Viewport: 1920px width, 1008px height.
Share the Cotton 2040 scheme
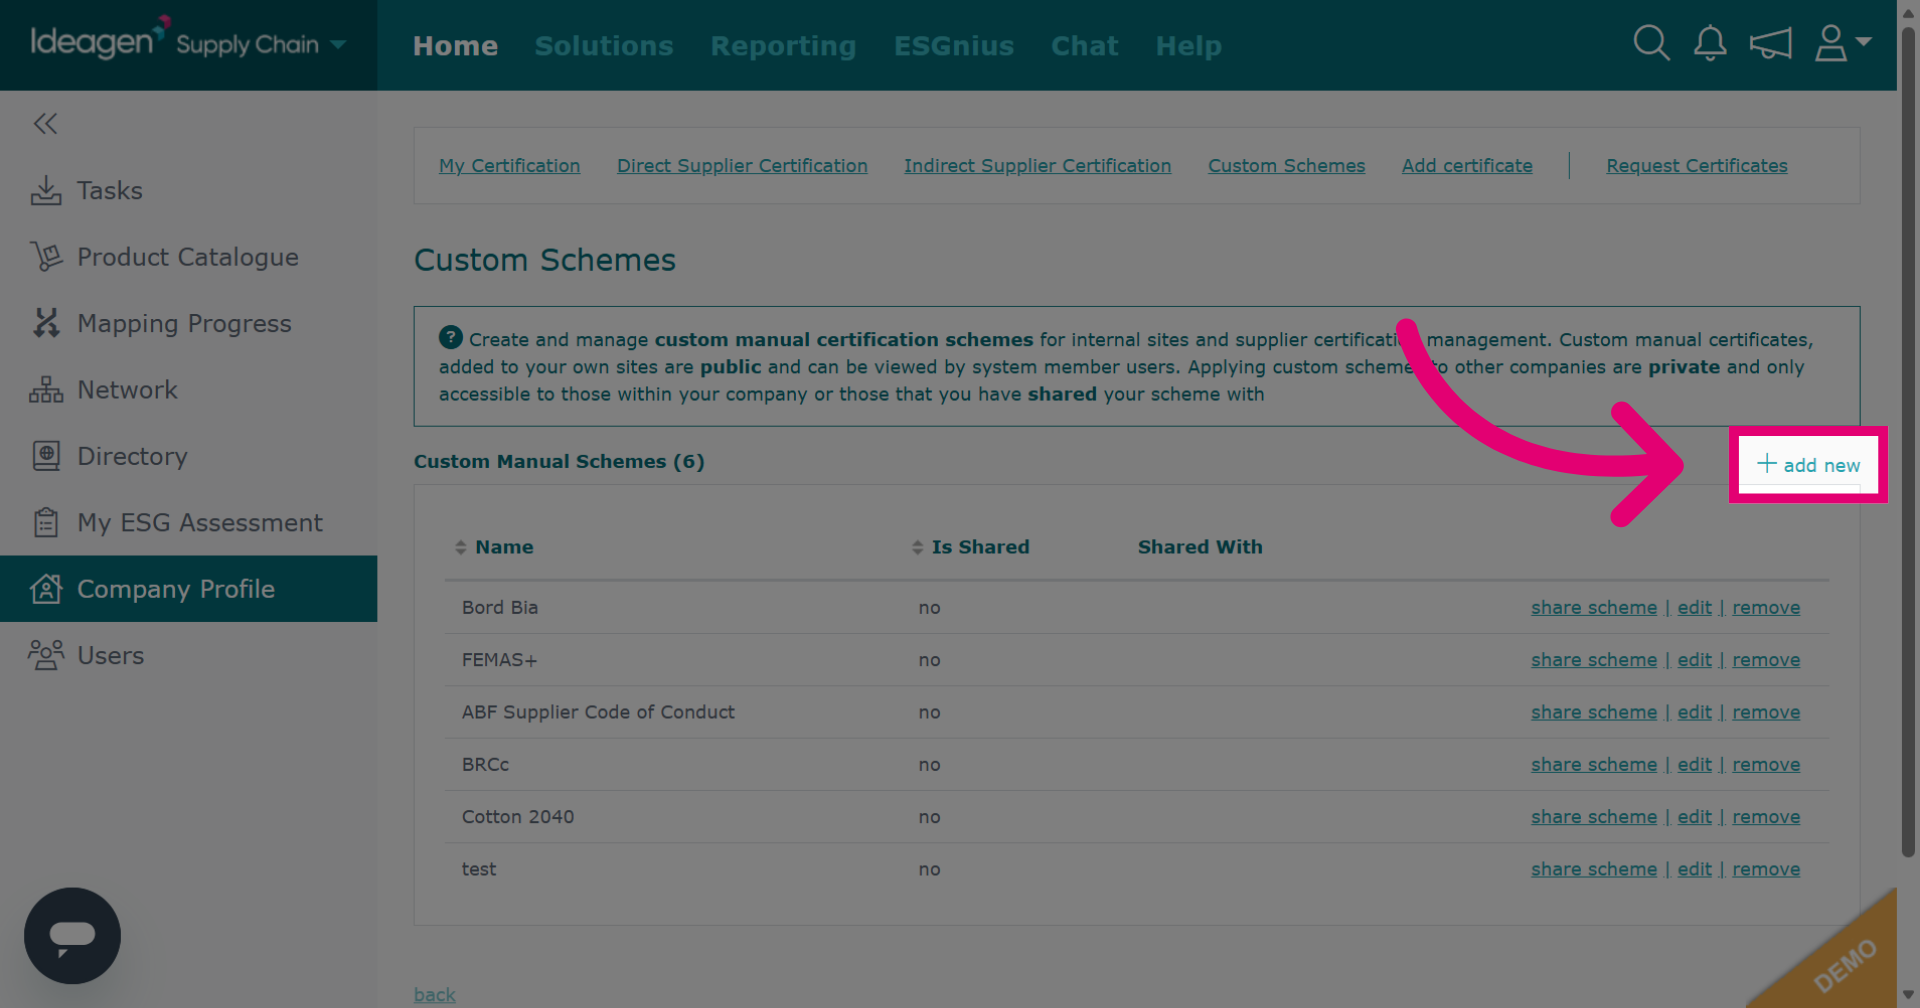click(x=1594, y=817)
